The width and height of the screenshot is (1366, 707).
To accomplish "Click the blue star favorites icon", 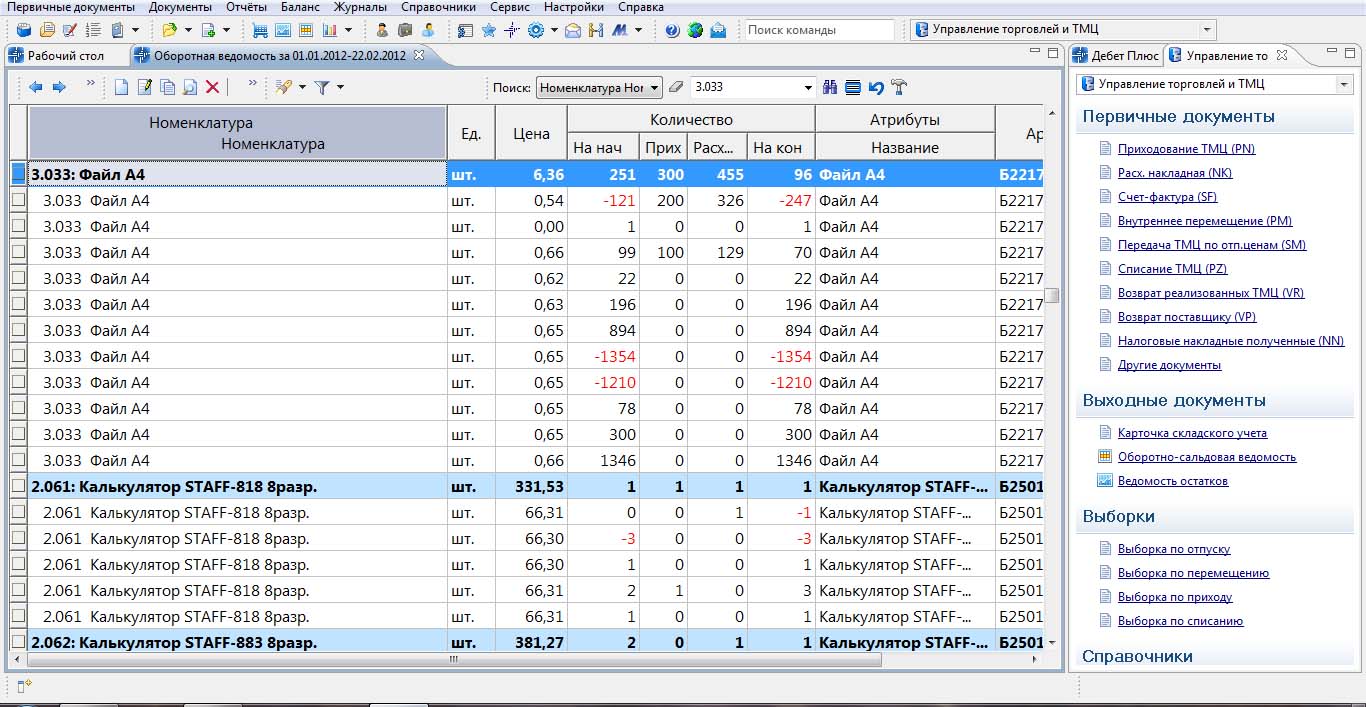I will click(489, 30).
